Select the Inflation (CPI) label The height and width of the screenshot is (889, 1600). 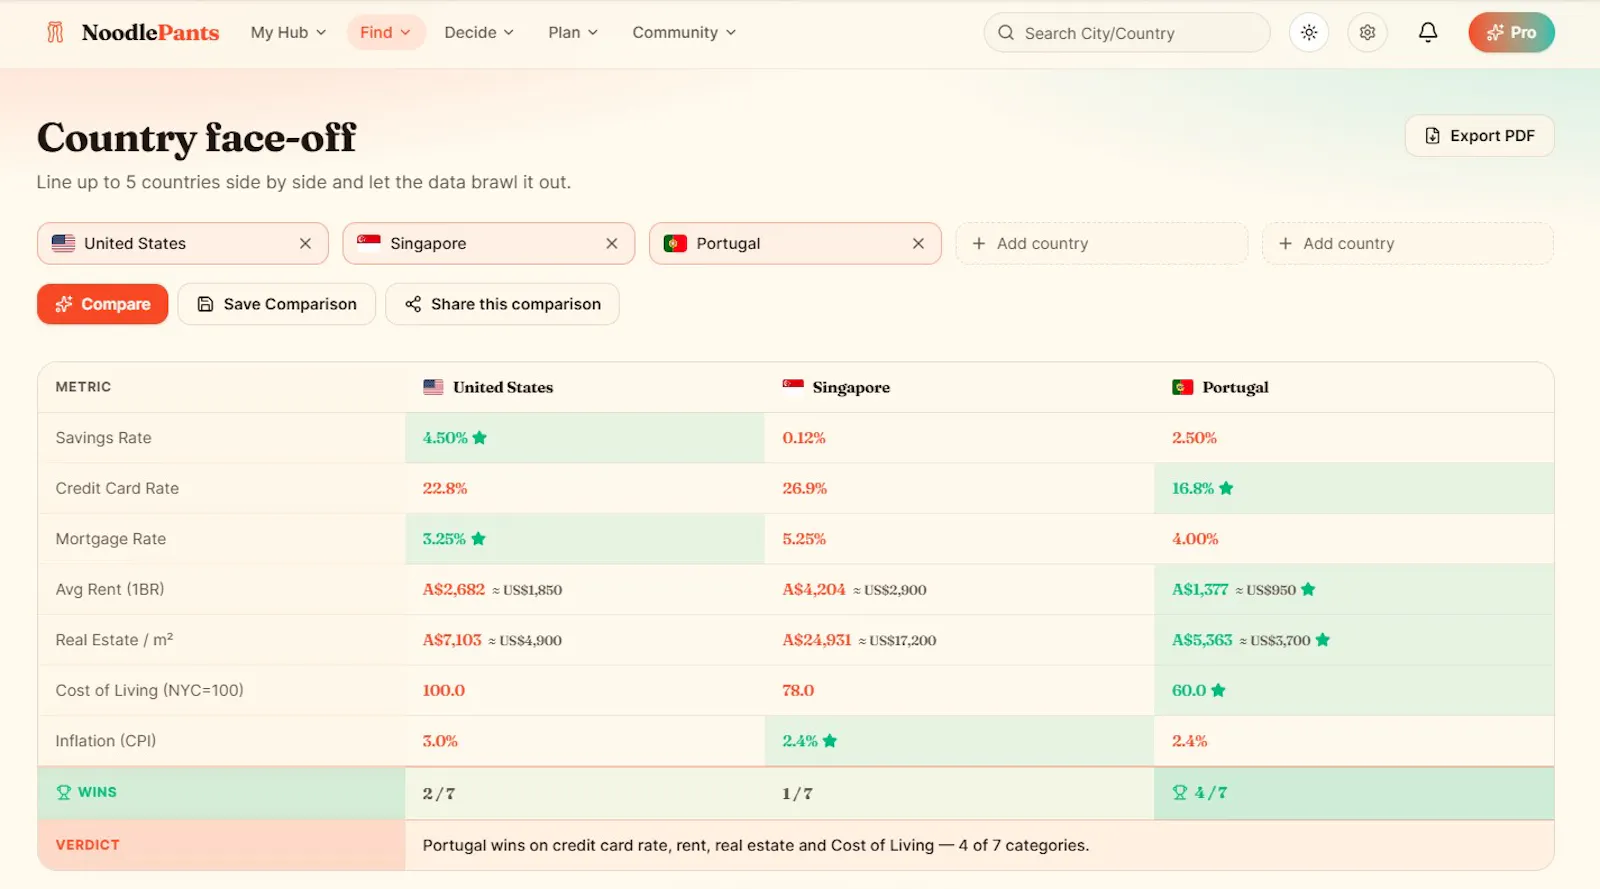(106, 741)
